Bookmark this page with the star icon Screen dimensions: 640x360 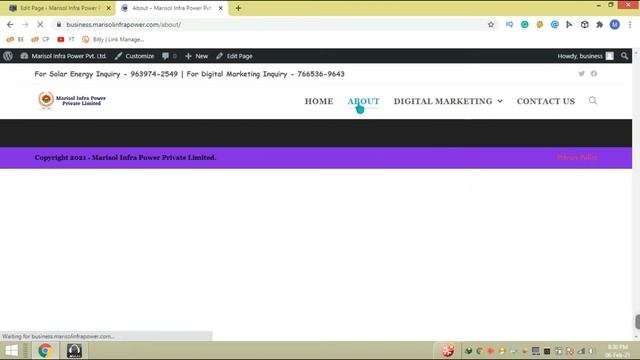491,24
